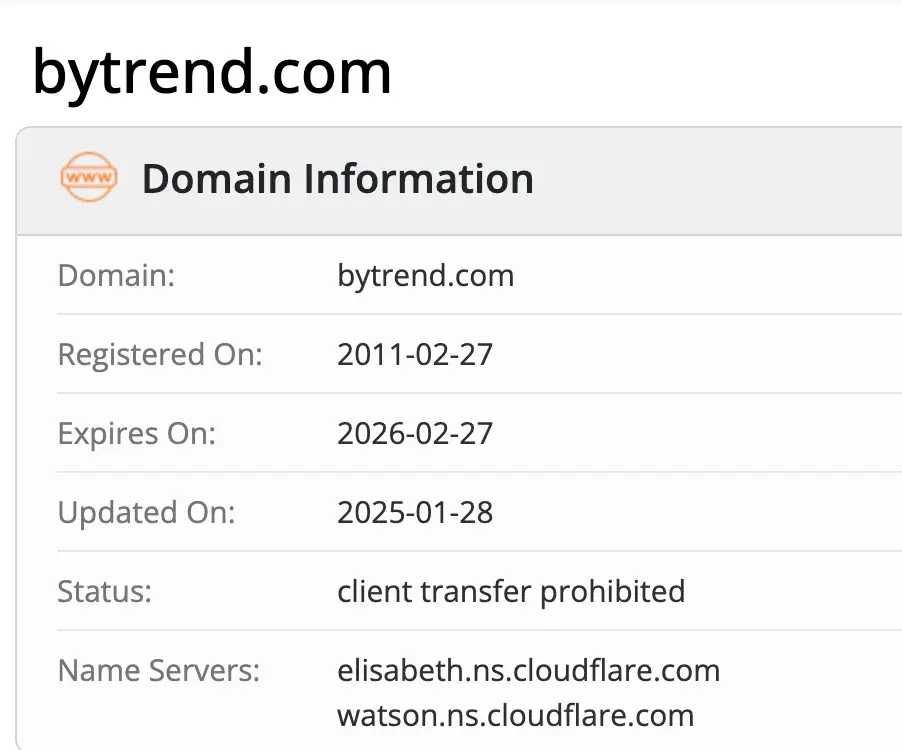The width and height of the screenshot is (902, 750).
Task: Click the 'Updated On:' label
Action: pos(146,512)
